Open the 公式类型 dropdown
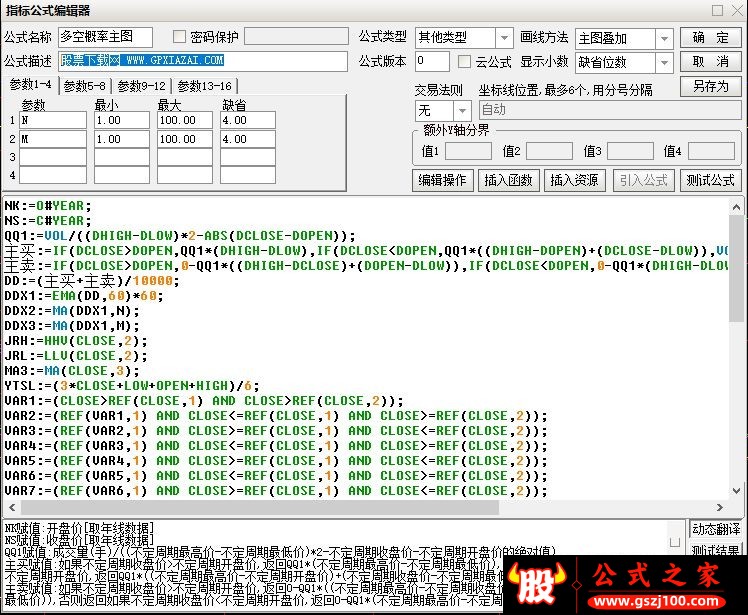Viewport: 748px width, 615px height. [504, 37]
